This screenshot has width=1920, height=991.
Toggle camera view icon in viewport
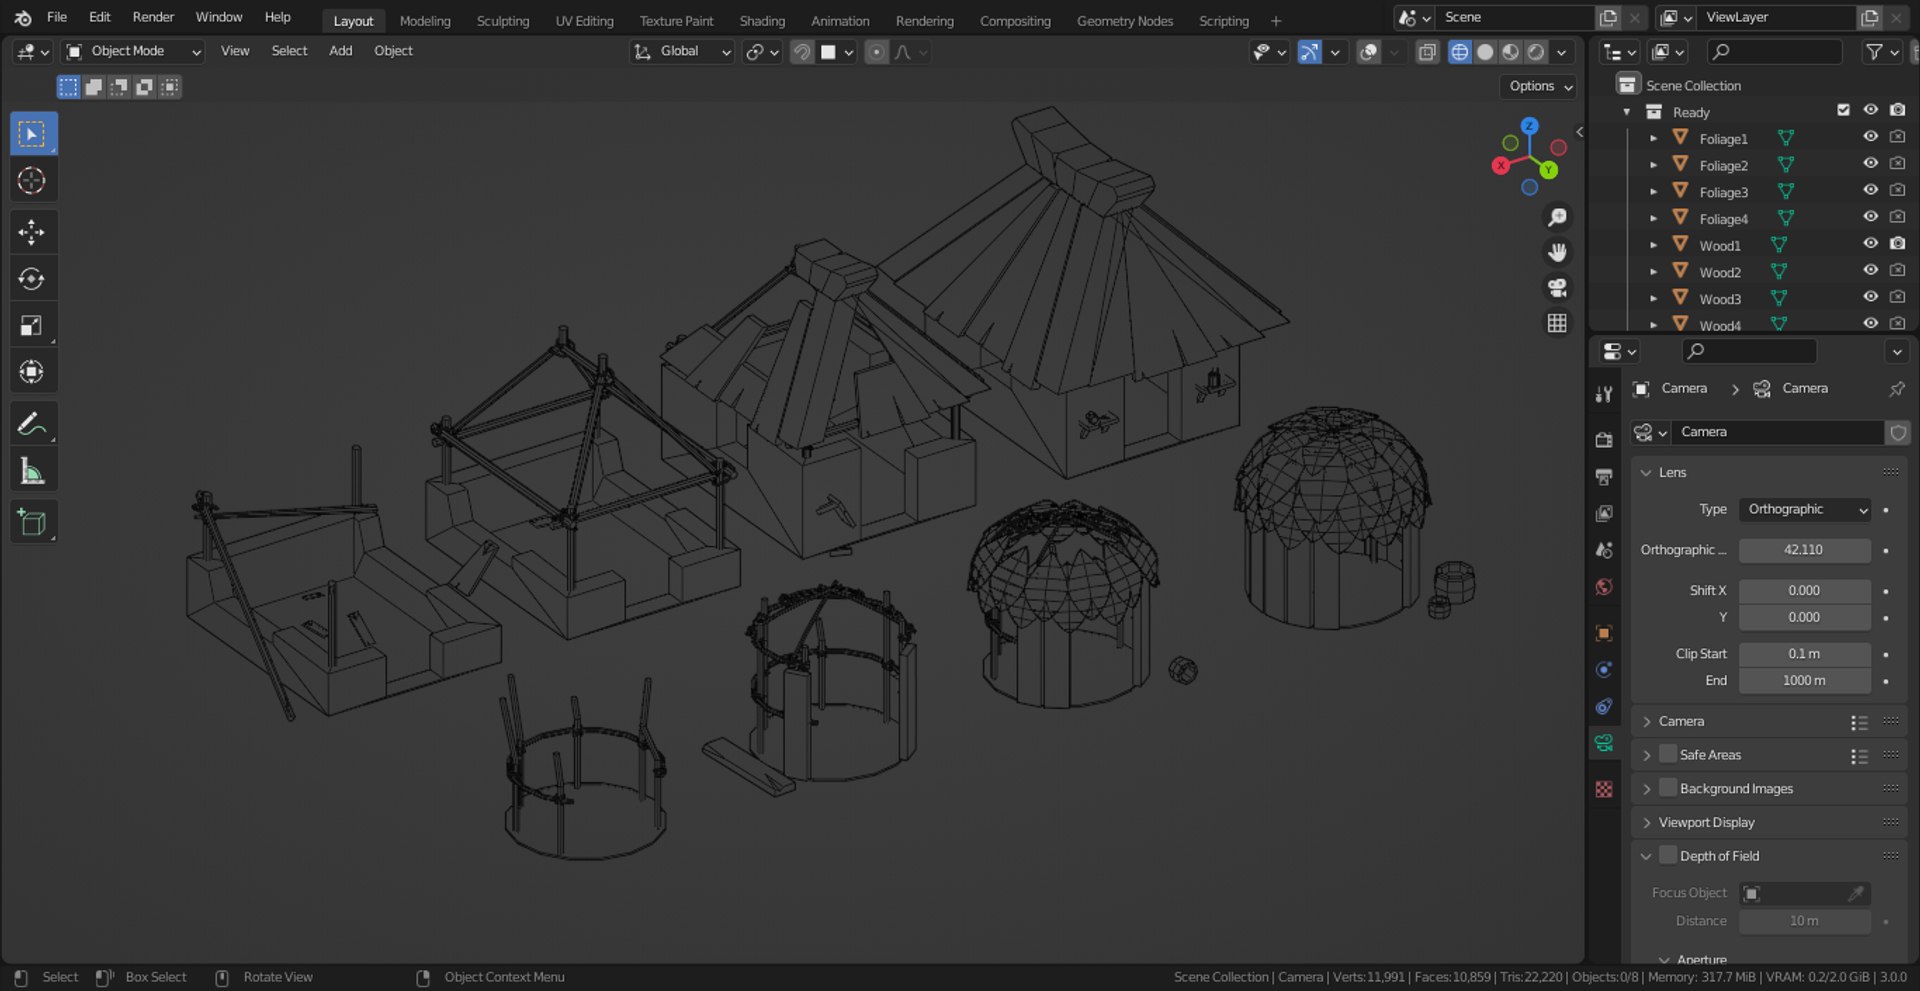point(1557,288)
